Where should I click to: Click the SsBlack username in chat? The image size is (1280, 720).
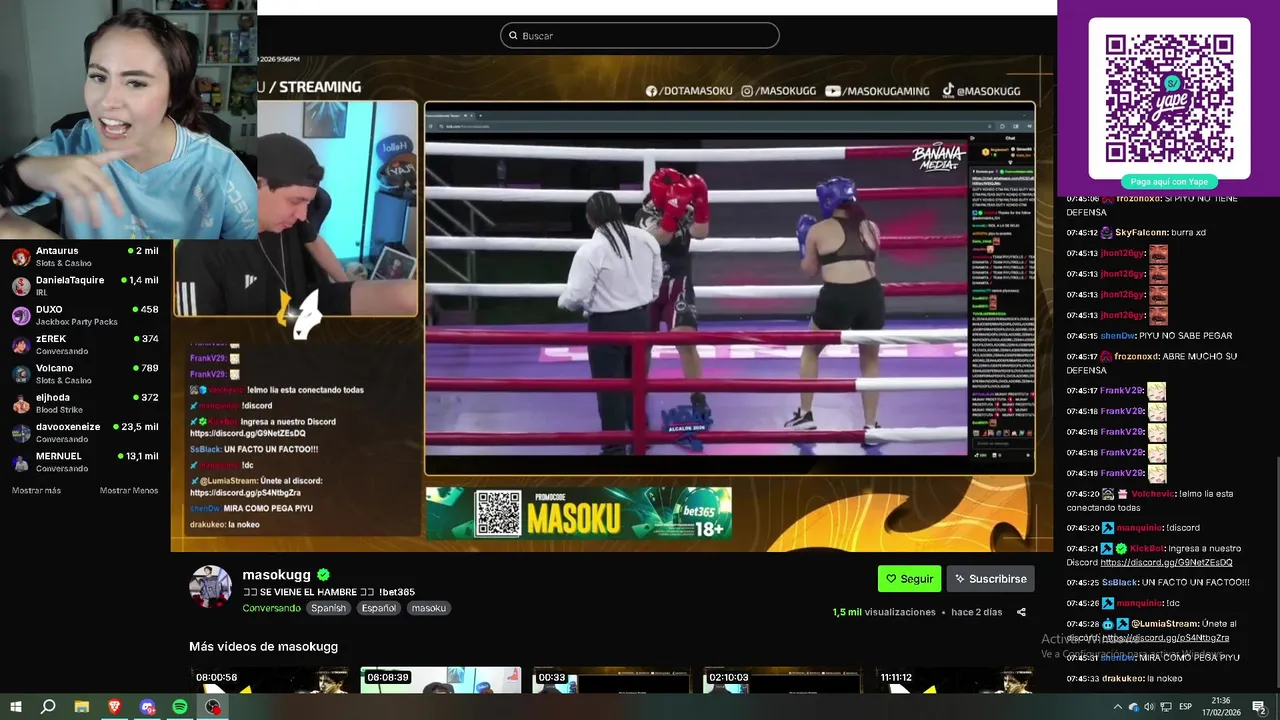(x=1119, y=583)
